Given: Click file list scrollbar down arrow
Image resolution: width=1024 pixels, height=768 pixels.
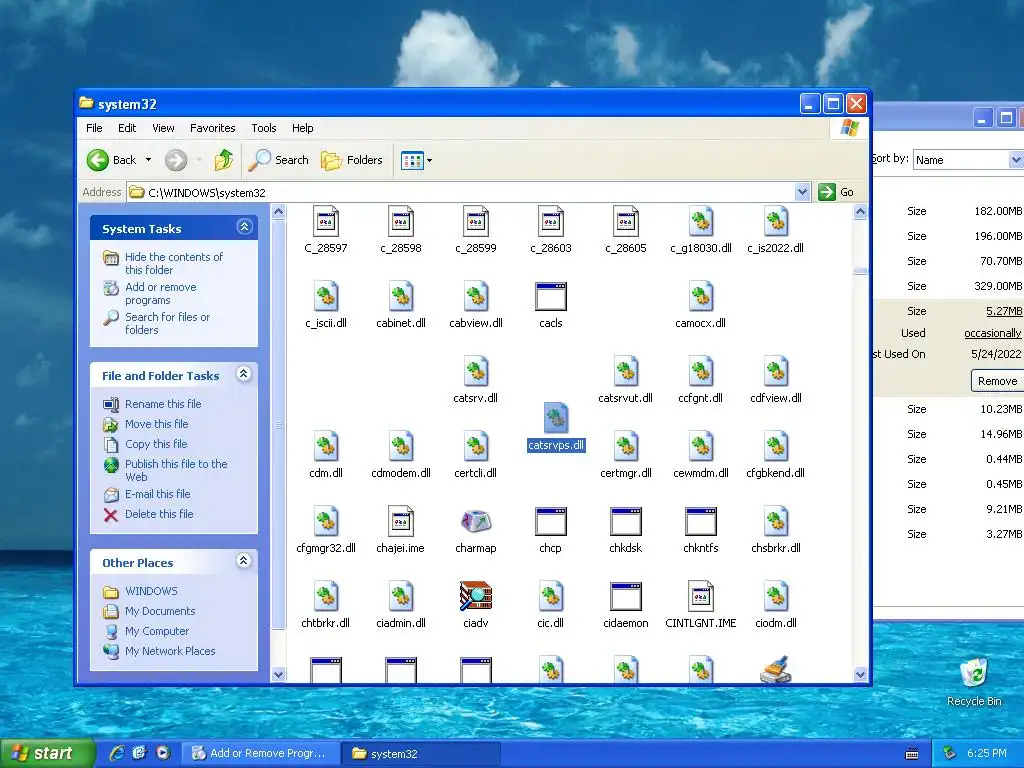Looking at the screenshot, I should 860,675.
